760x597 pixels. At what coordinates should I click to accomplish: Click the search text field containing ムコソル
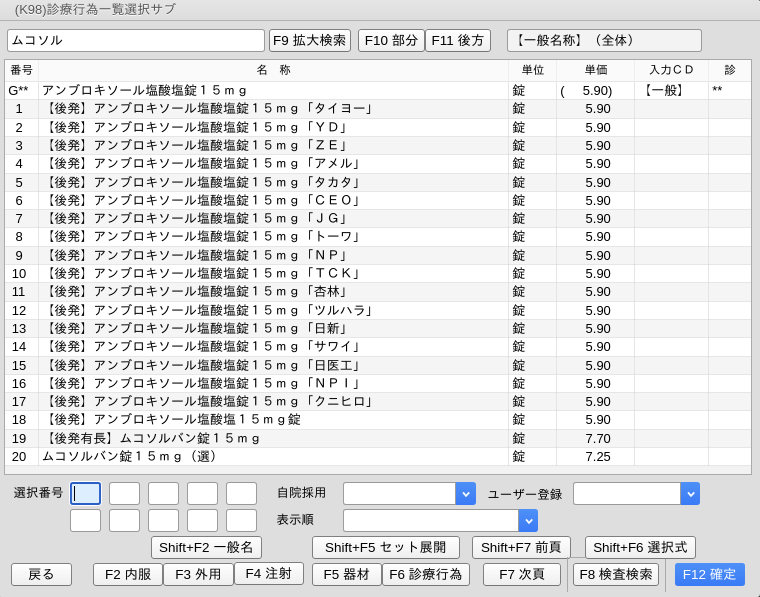[x=136, y=41]
